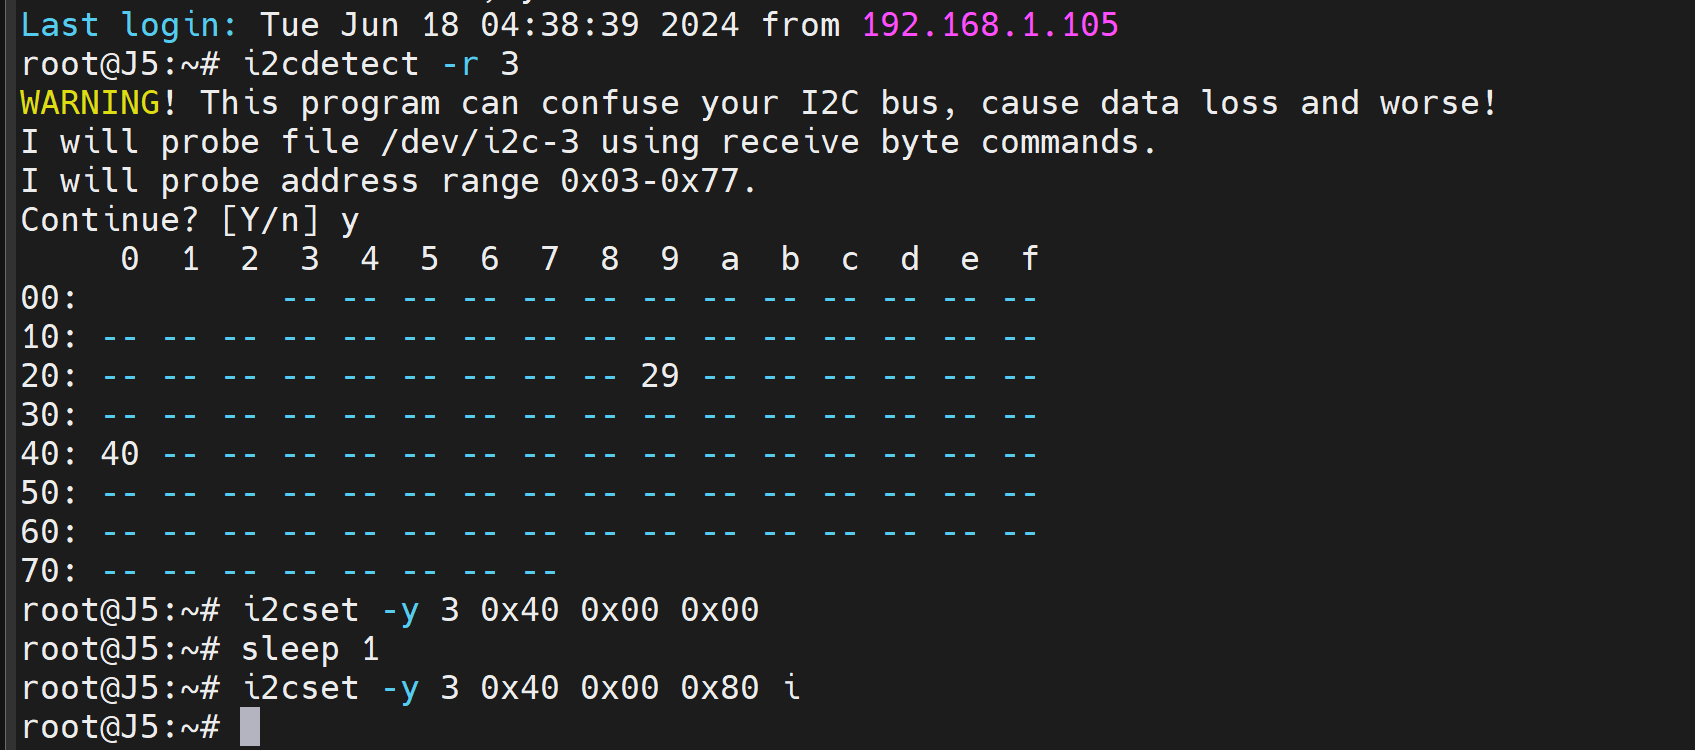Click the Last login text

pos(129,24)
